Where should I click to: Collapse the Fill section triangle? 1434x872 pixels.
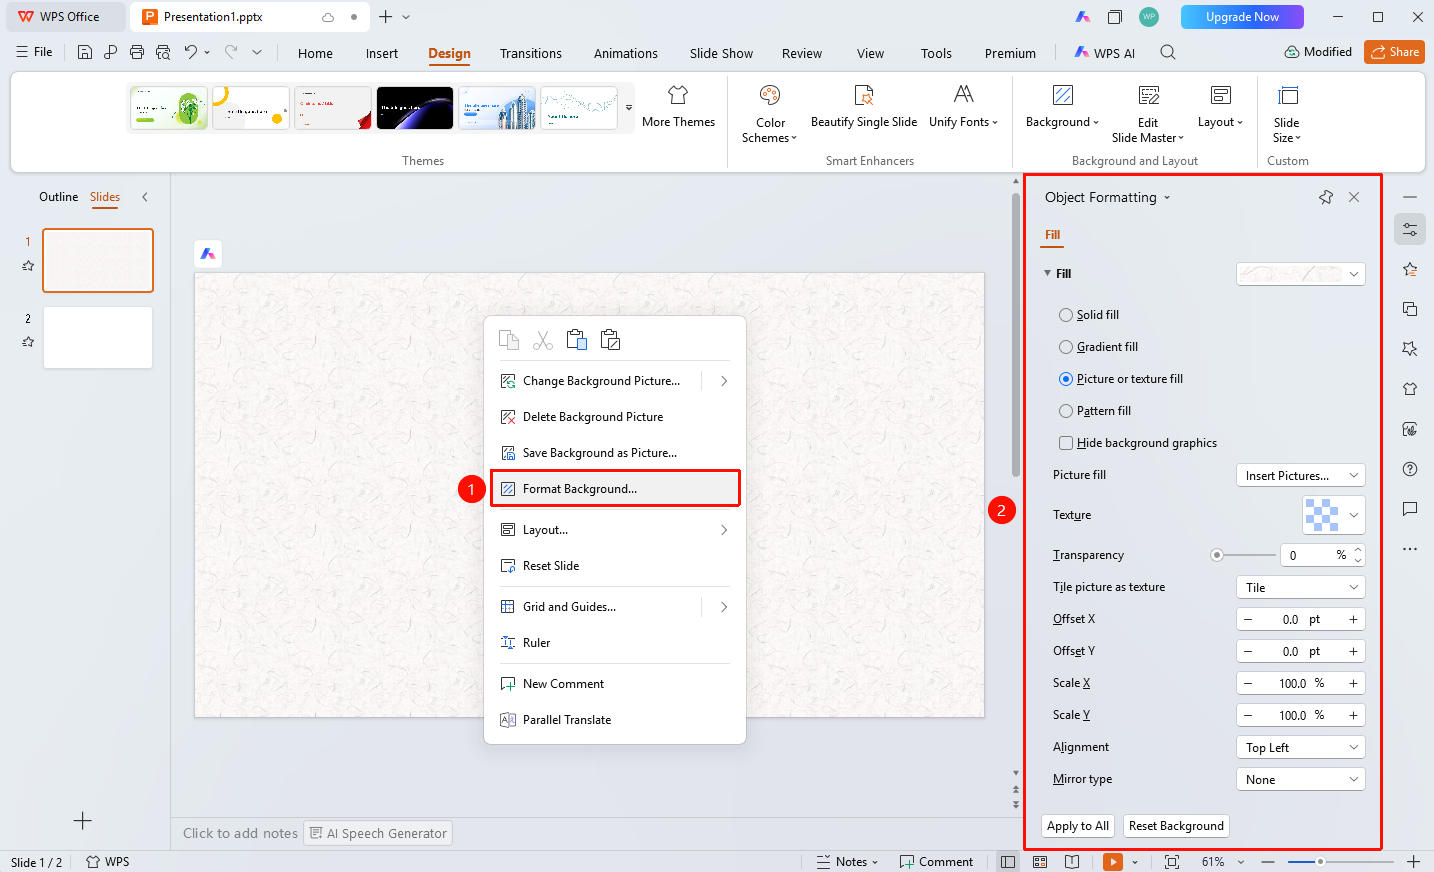1047,273
